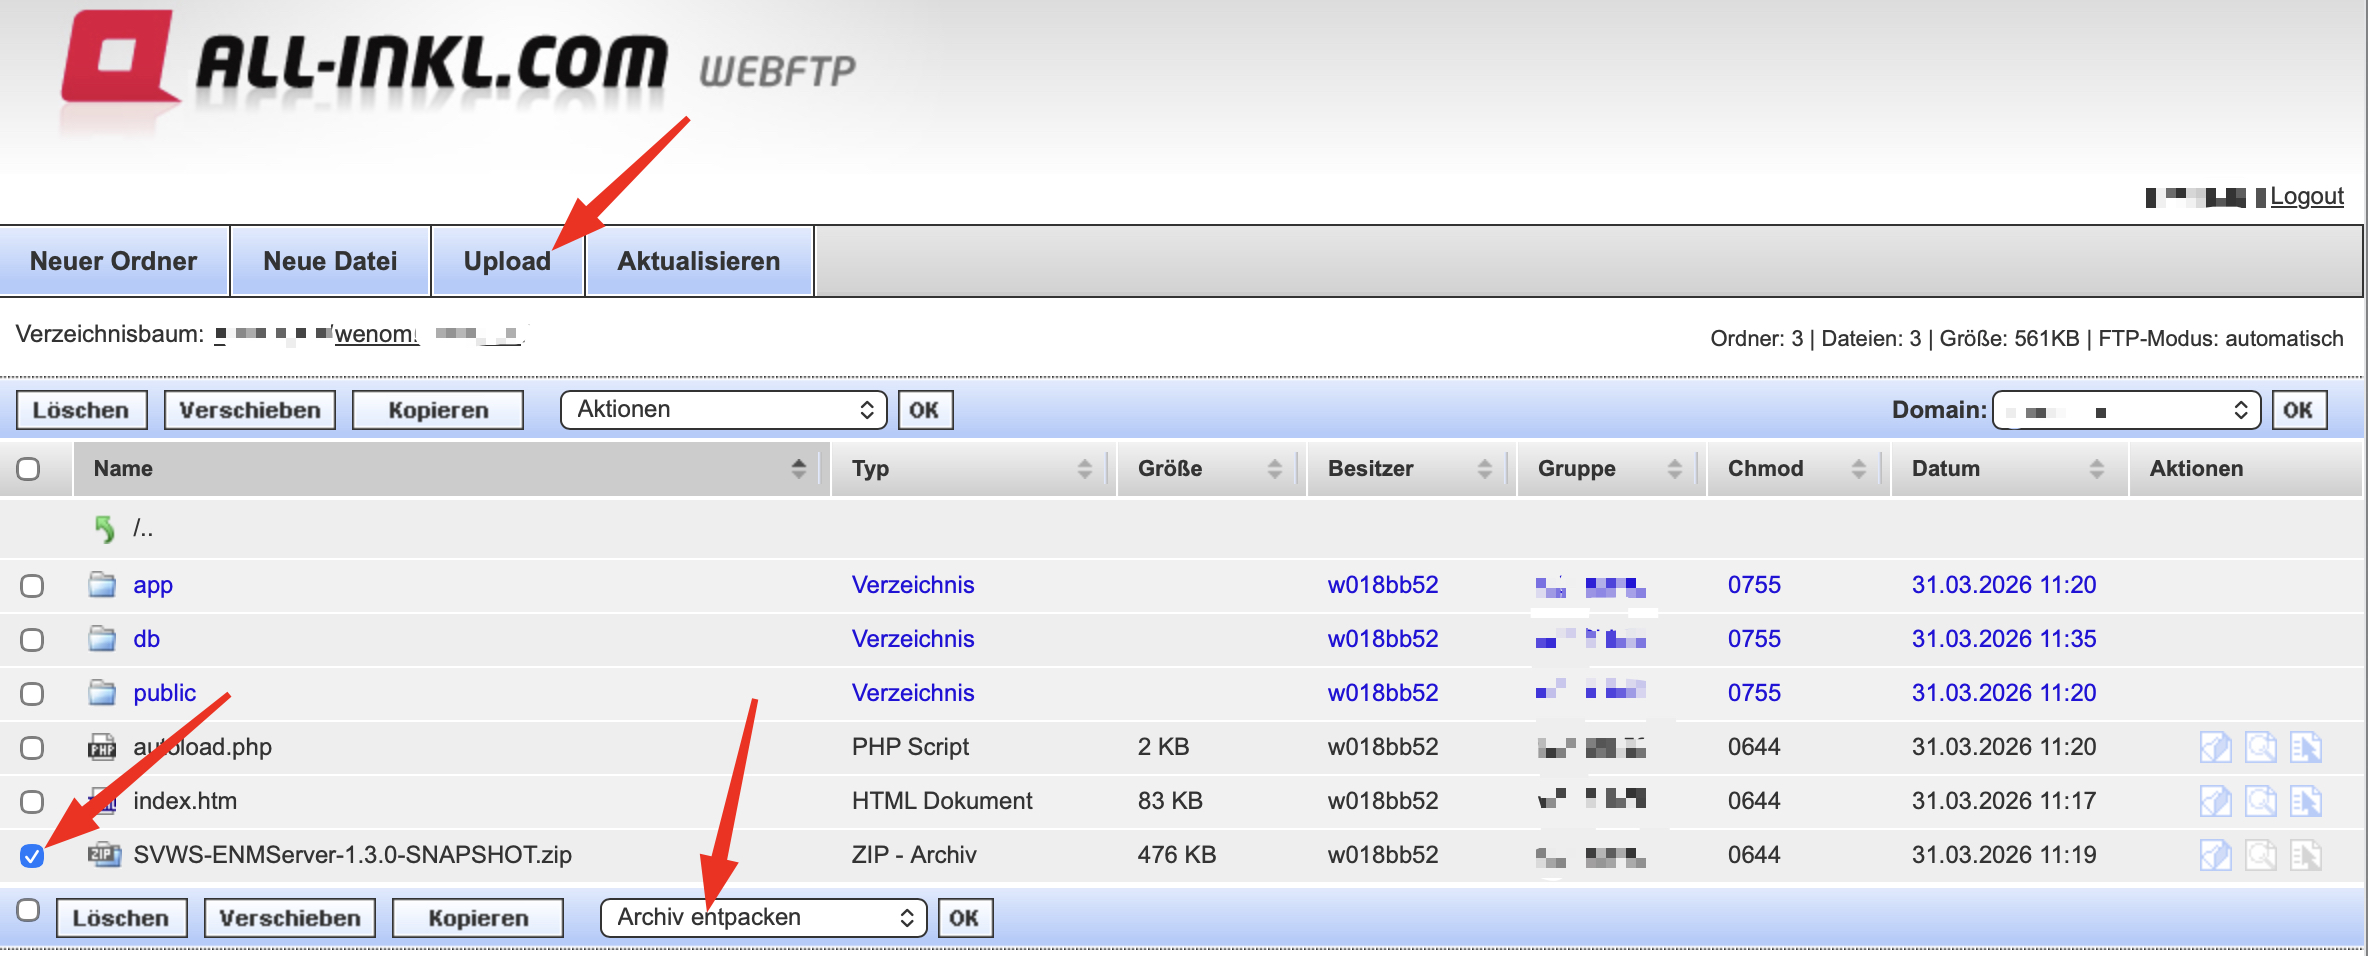Click the ZIP file icon for SVWS-ENMServer

point(103,855)
